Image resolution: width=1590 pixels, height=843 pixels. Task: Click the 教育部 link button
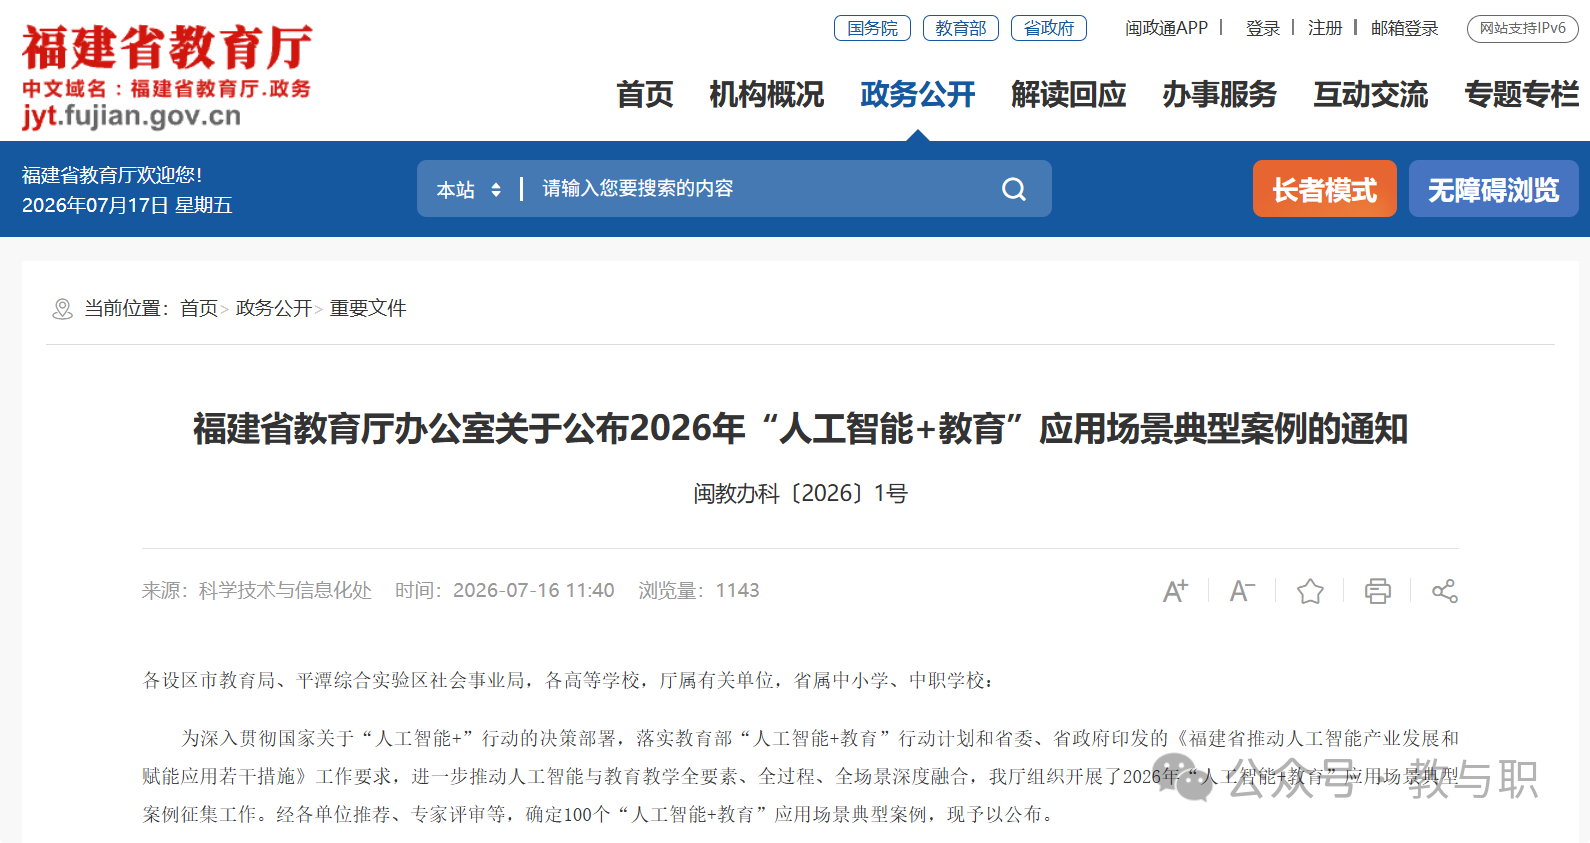[x=960, y=28]
